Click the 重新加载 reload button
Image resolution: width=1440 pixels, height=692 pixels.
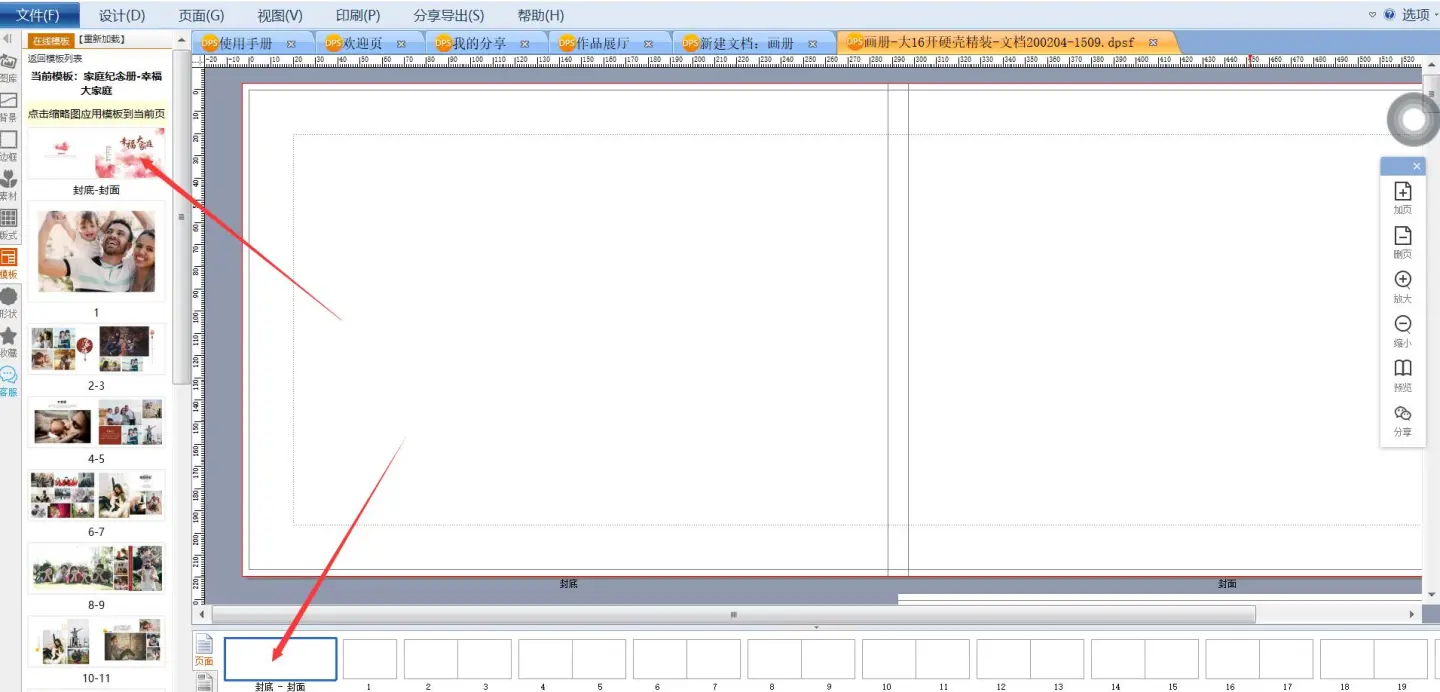tap(100, 40)
